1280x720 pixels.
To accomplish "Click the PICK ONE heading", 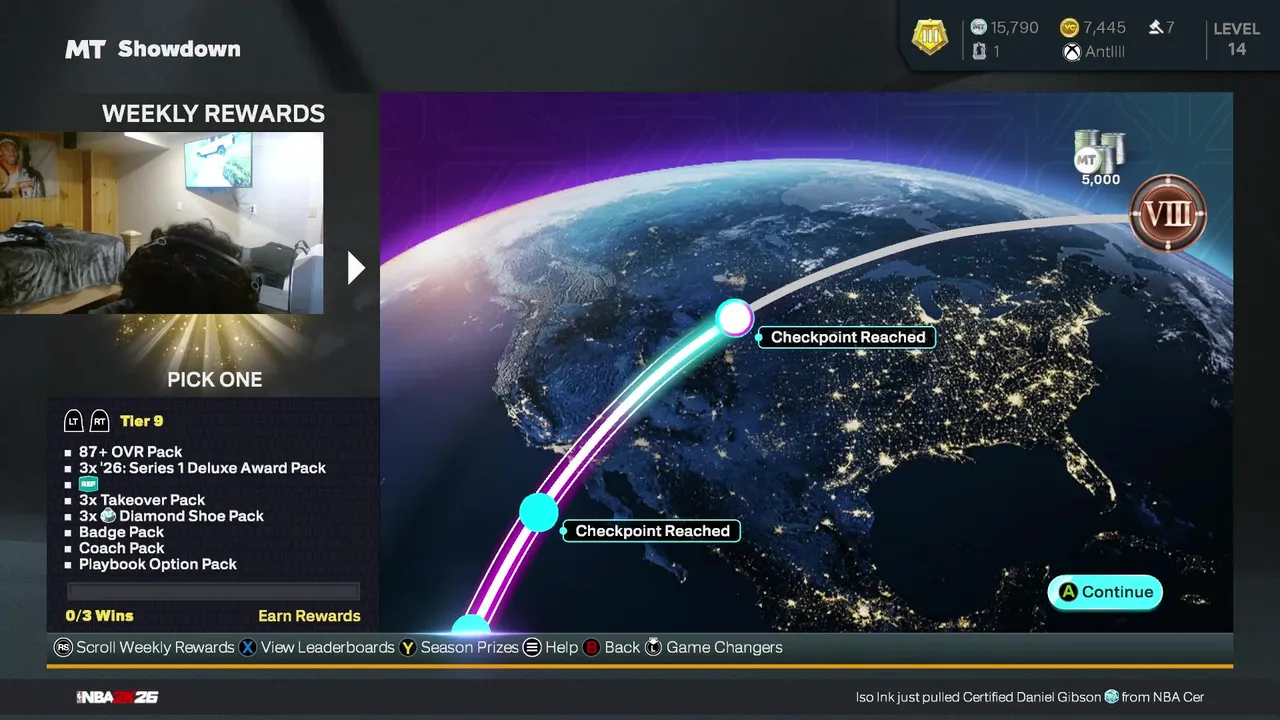I will tap(215, 380).
